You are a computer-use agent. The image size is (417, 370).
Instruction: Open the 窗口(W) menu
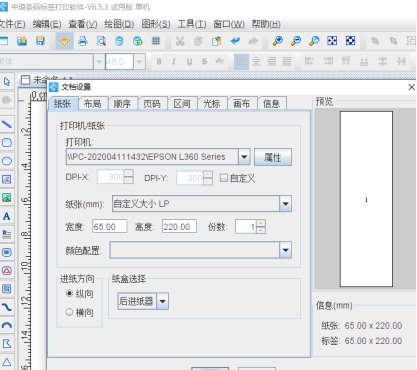click(229, 24)
